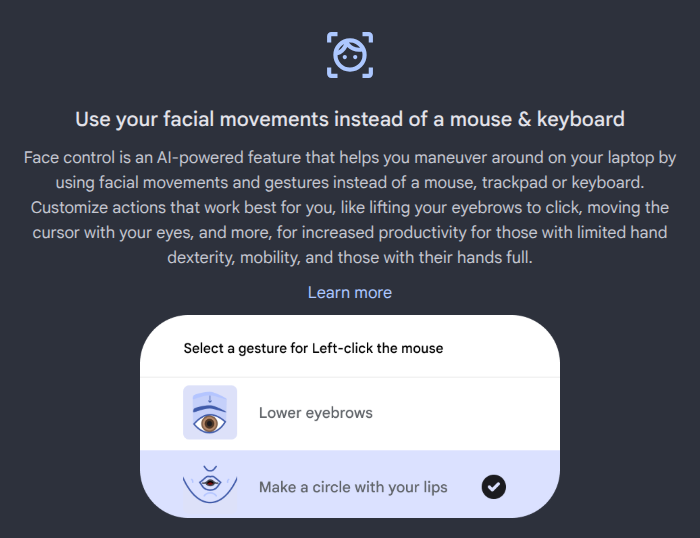Click the Select a gesture dialog title
The width and height of the screenshot is (700, 538).
click(x=313, y=349)
